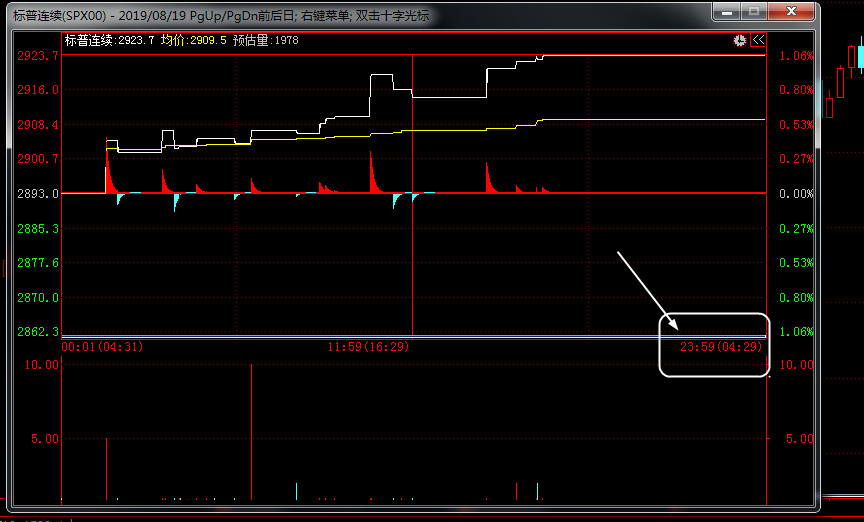This screenshot has height=522, width=864.
Task: Click the green 0.53% percentage label
Action: point(796,262)
